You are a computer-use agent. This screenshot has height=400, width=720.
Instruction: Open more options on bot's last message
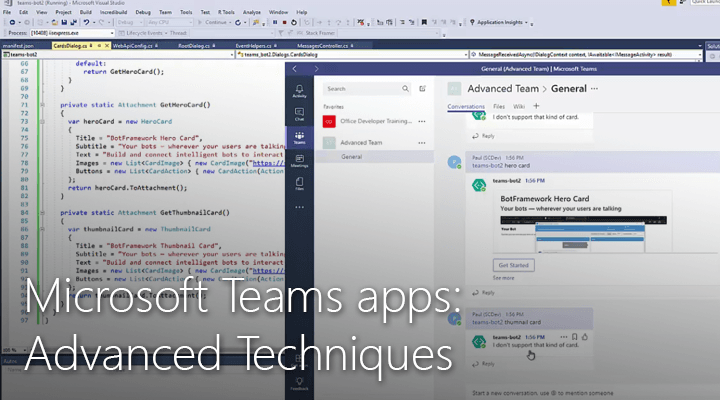563,337
